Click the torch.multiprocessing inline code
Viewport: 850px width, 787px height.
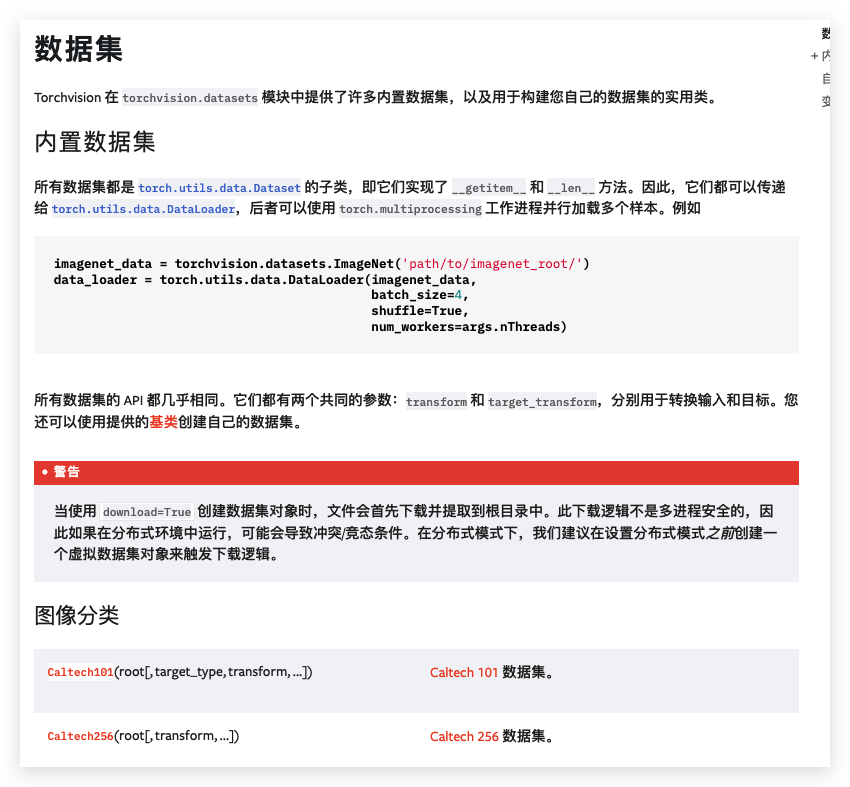pos(410,209)
